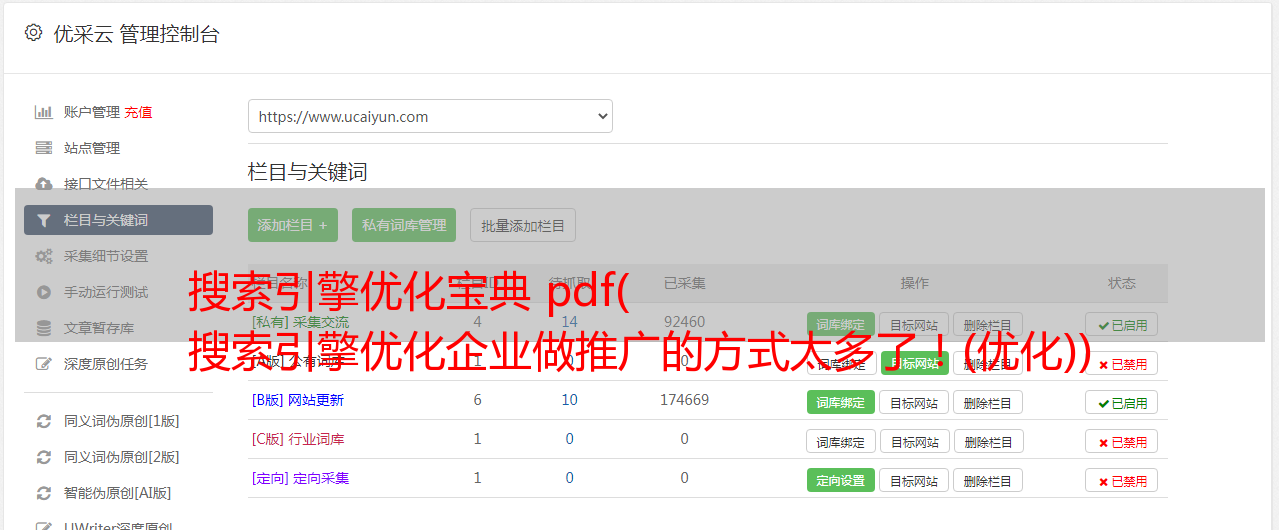Click the 优采云 管理控制台 title text
Image resolution: width=1279 pixels, height=530 pixels.
coord(136,34)
